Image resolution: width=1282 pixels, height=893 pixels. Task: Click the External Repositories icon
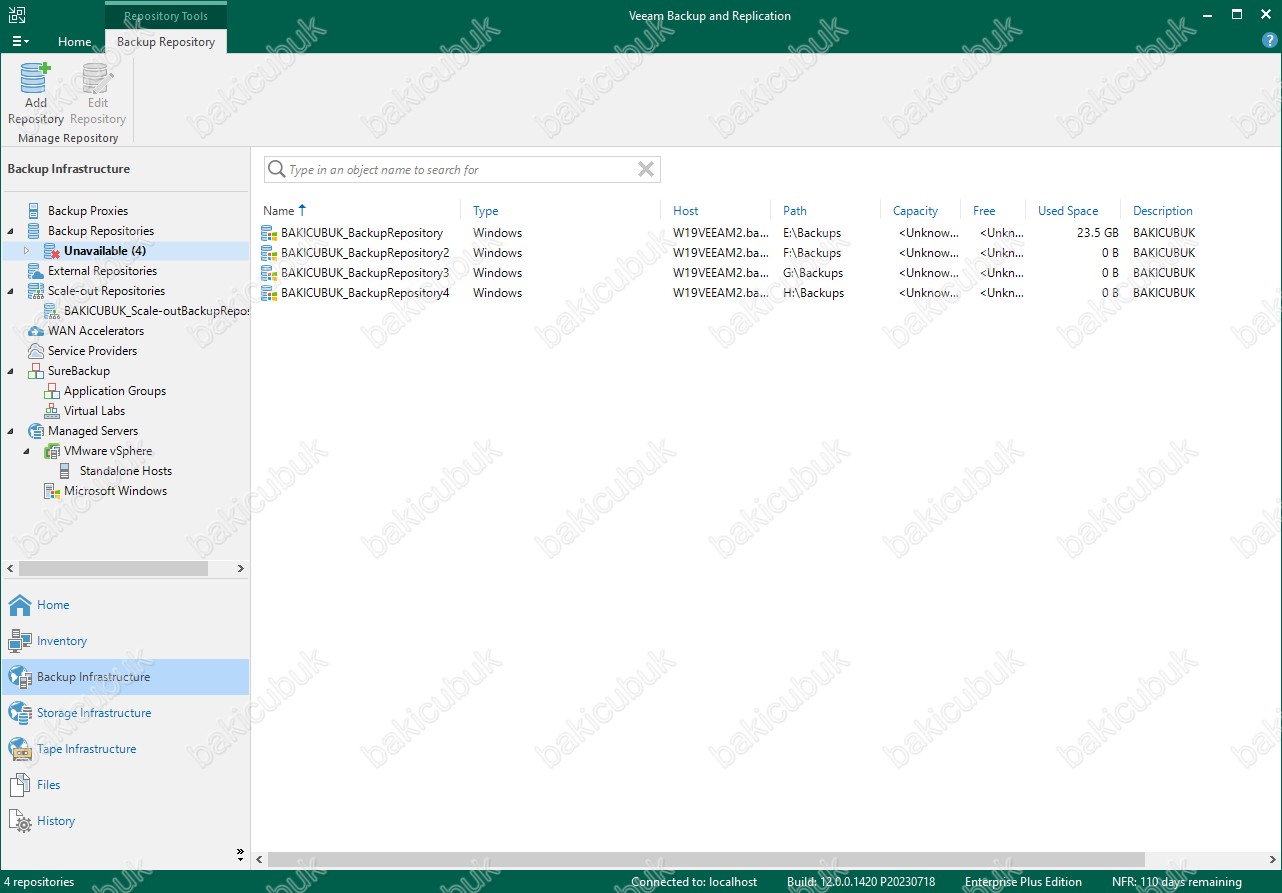[x=35, y=271]
